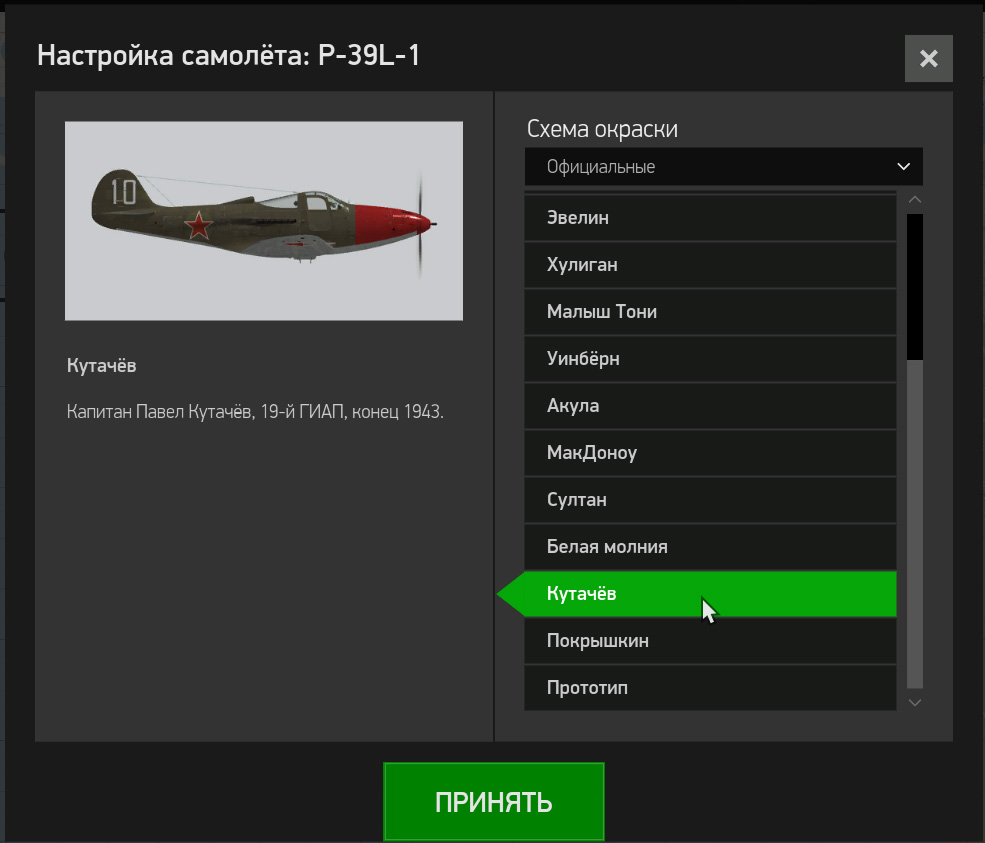Select the Хулиган paint scheme
This screenshot has height=843, width=985.
[x=710, y=265]
